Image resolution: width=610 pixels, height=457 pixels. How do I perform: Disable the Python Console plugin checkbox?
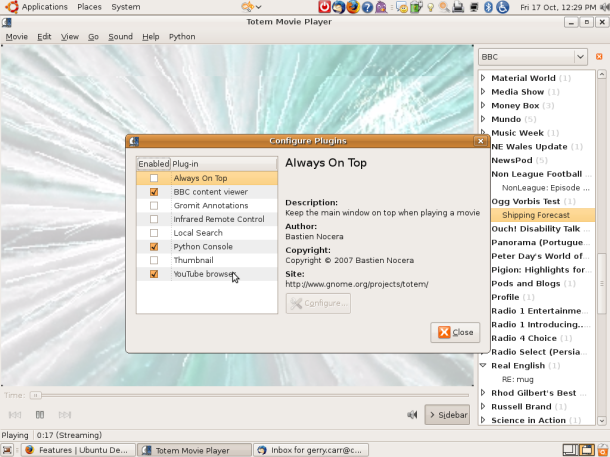[154, 247]
